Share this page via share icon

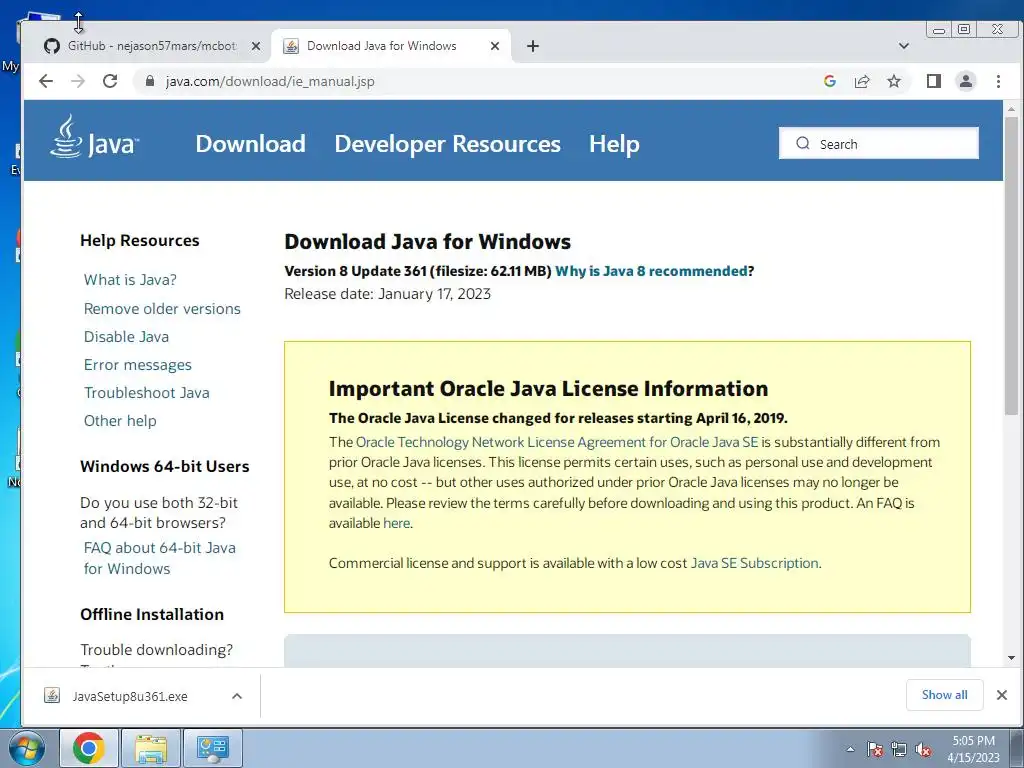862,81
